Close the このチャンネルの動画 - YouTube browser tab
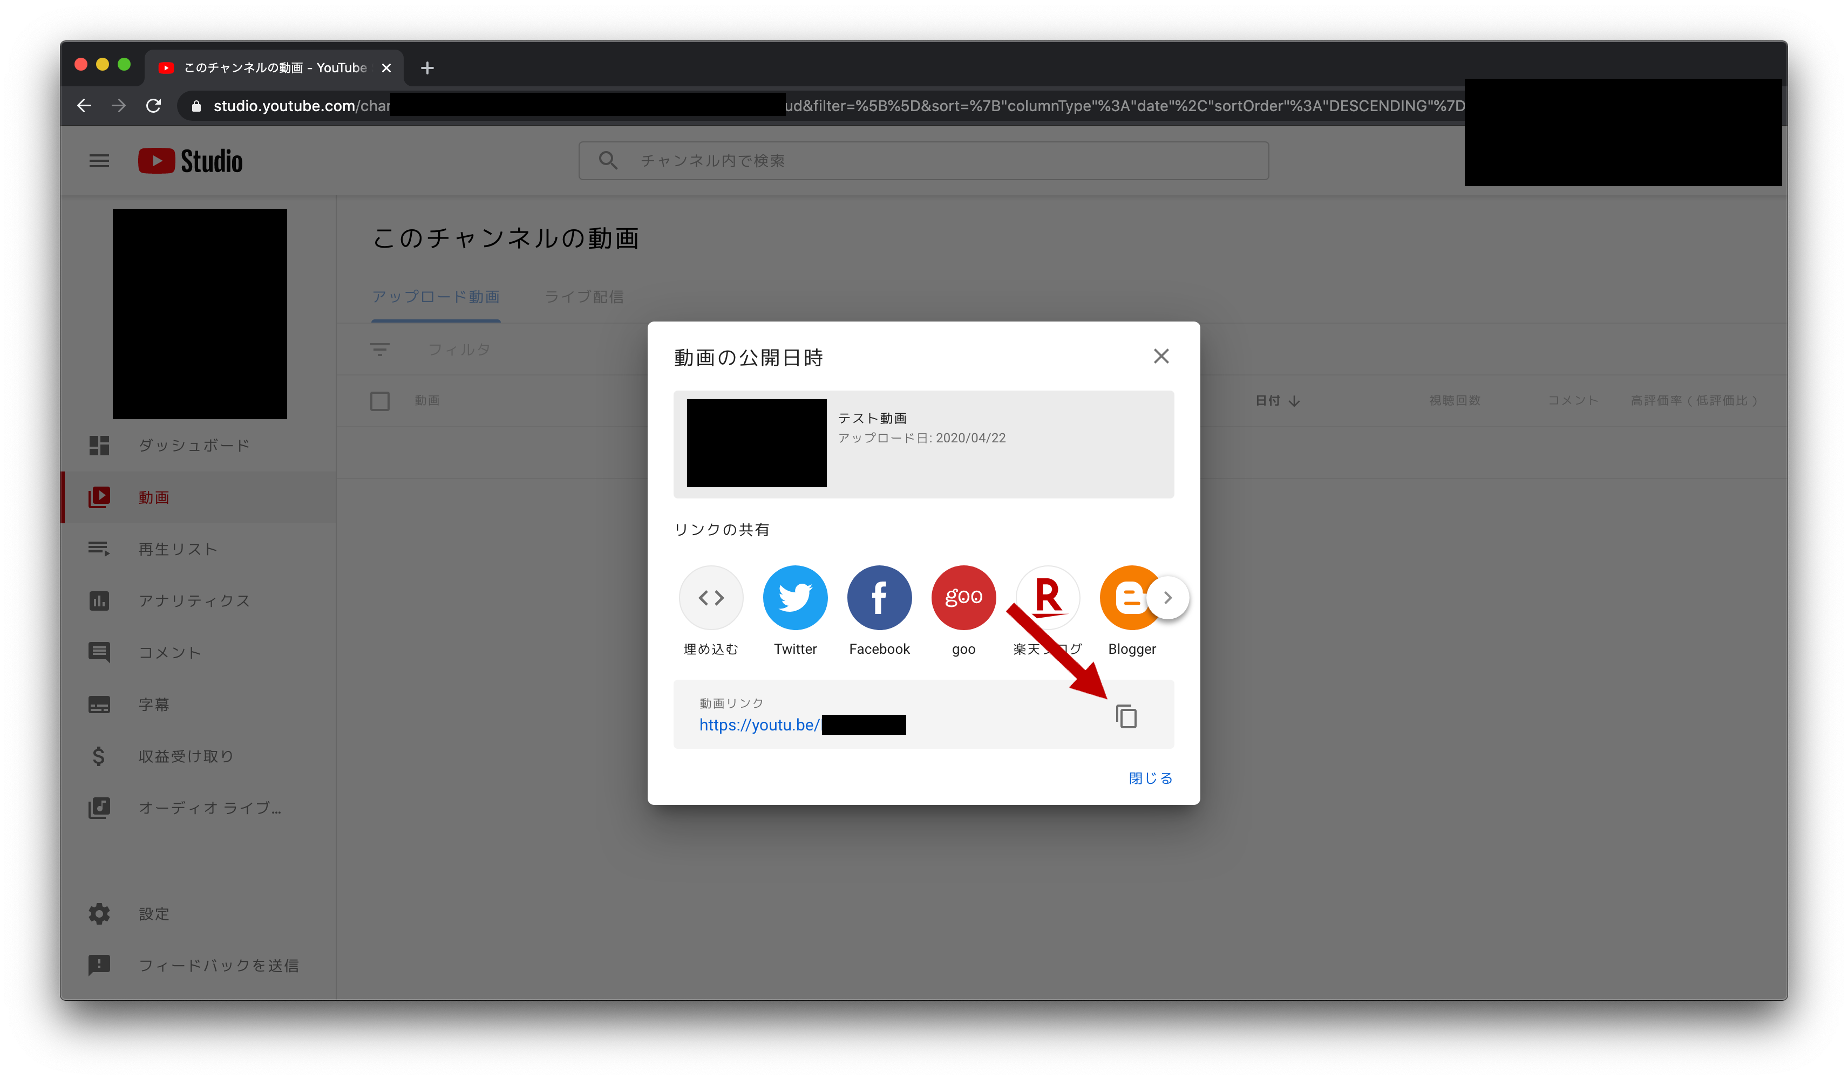 [386, 68]
